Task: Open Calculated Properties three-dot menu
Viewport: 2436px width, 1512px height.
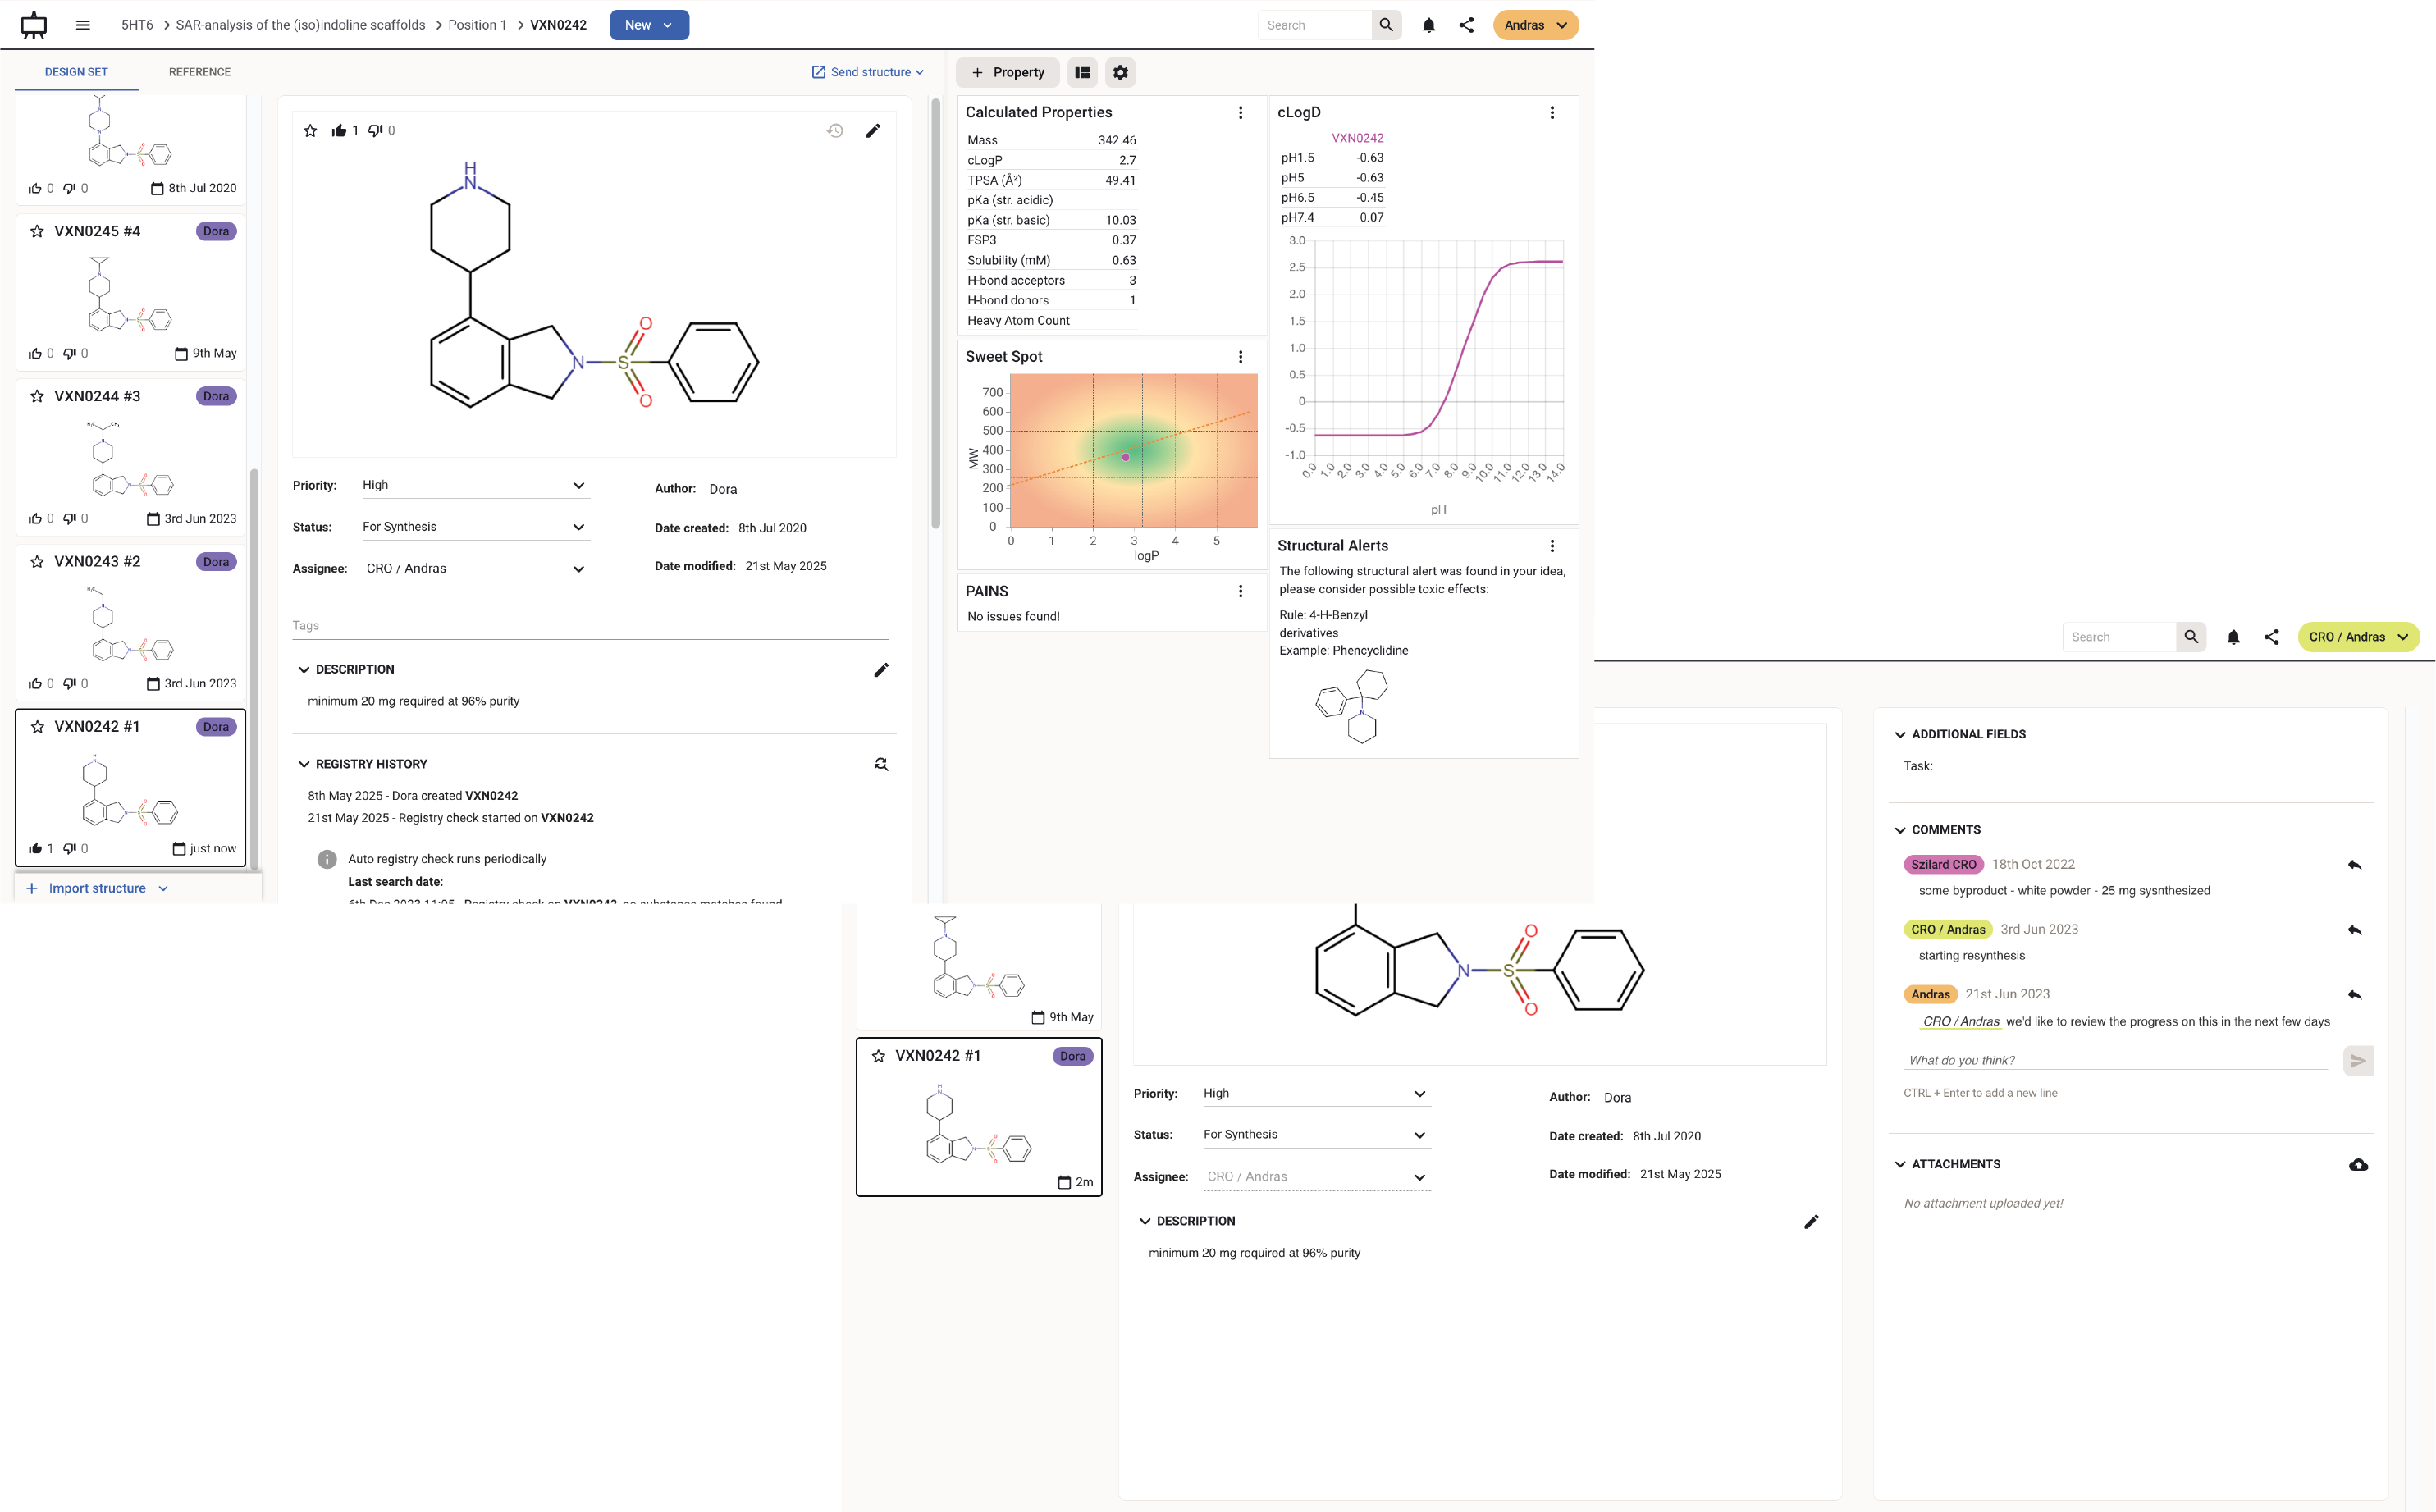Action: (x=1240, y=113)
